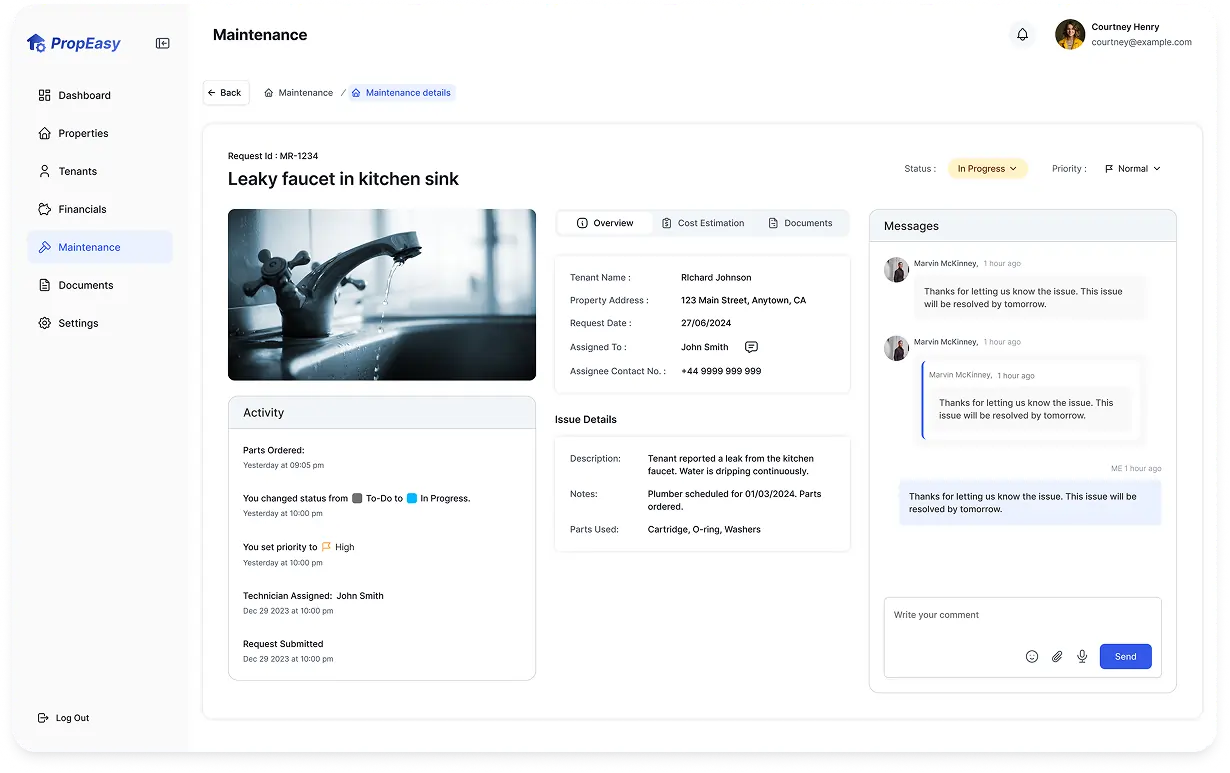This screenshot has width=1230, height=773.
Task: Attach a file using the paperclip icon
Action: (1057, 657)
